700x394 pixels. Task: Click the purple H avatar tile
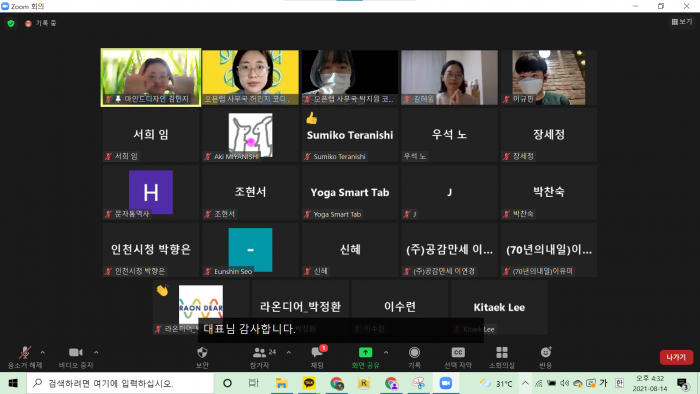pyautogui.click(x=151, y=192)
